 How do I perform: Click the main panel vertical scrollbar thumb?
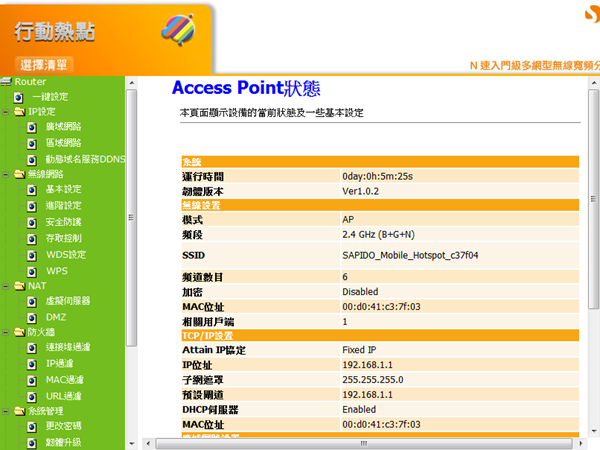click(593, 199)
